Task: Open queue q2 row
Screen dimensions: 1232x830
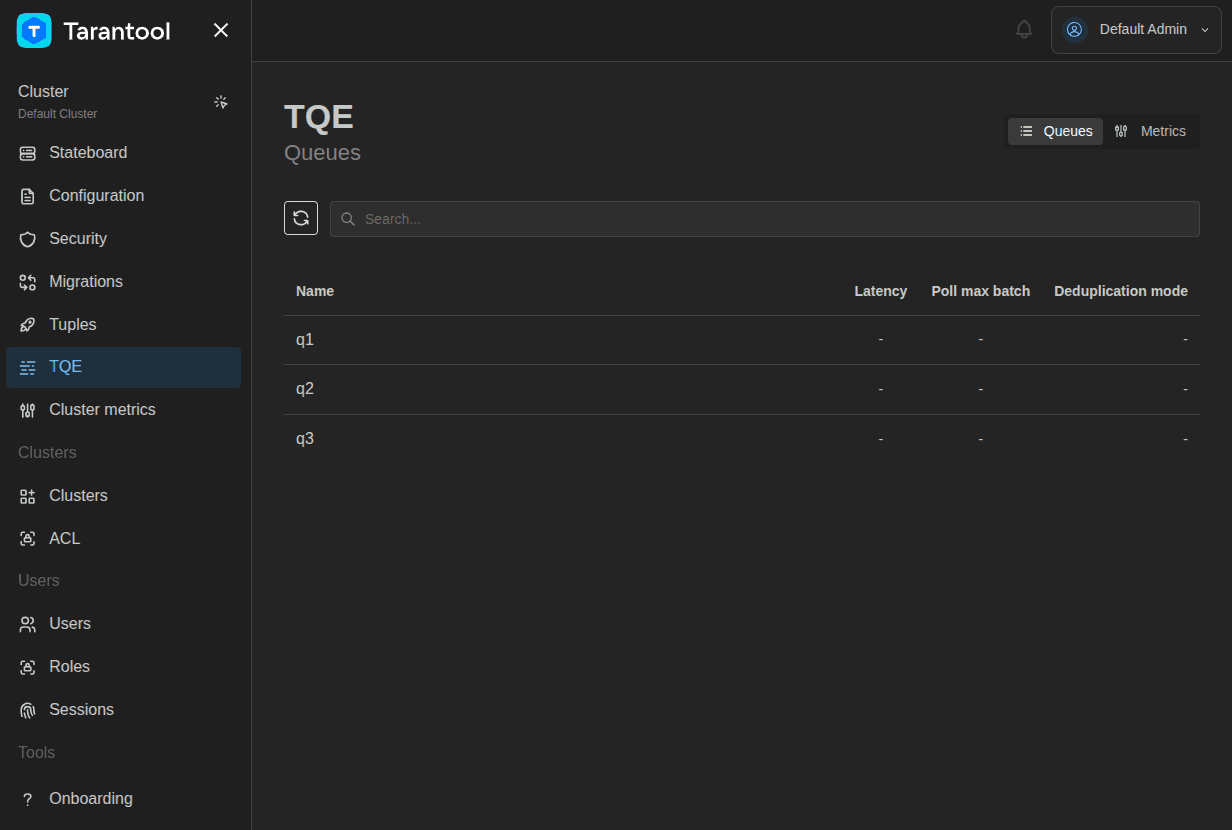Action: [742, 389]
